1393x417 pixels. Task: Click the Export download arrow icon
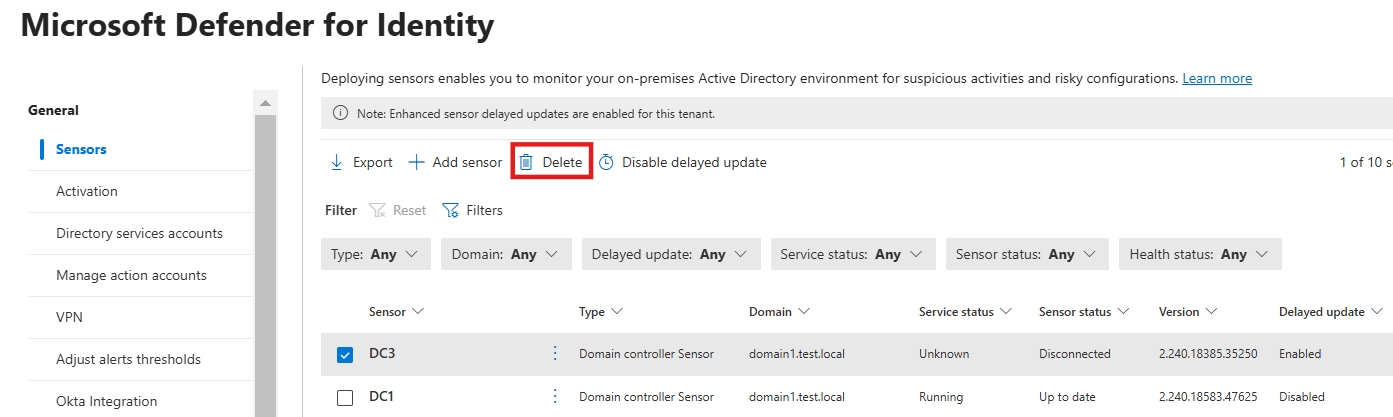coord(337,162)
